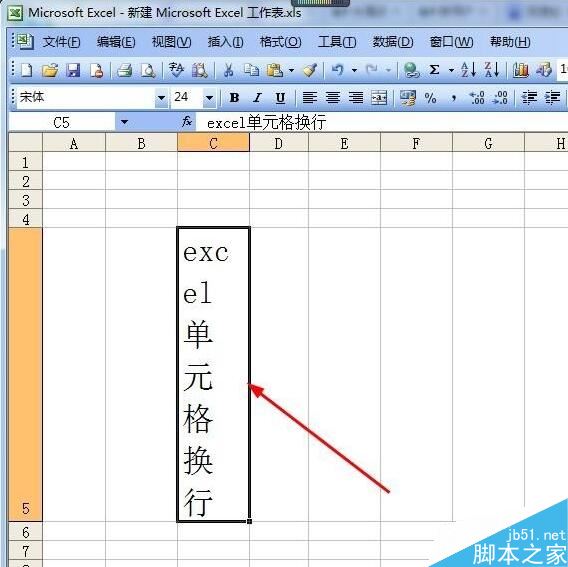Align text left

[x=310, y=97]
